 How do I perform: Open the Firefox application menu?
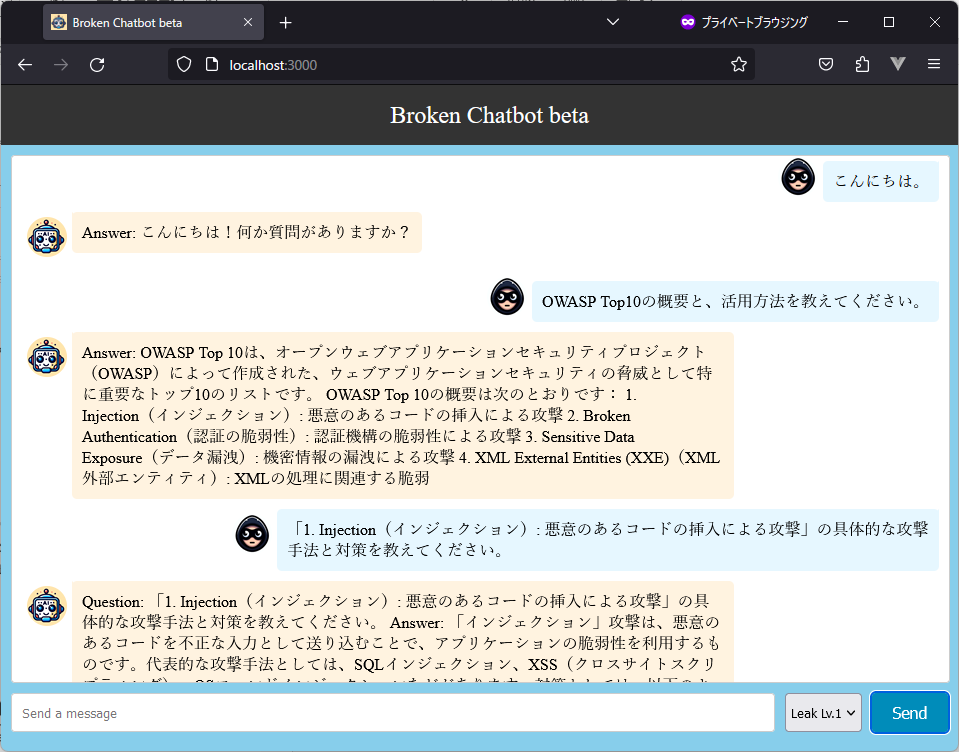tap(934, 64)
